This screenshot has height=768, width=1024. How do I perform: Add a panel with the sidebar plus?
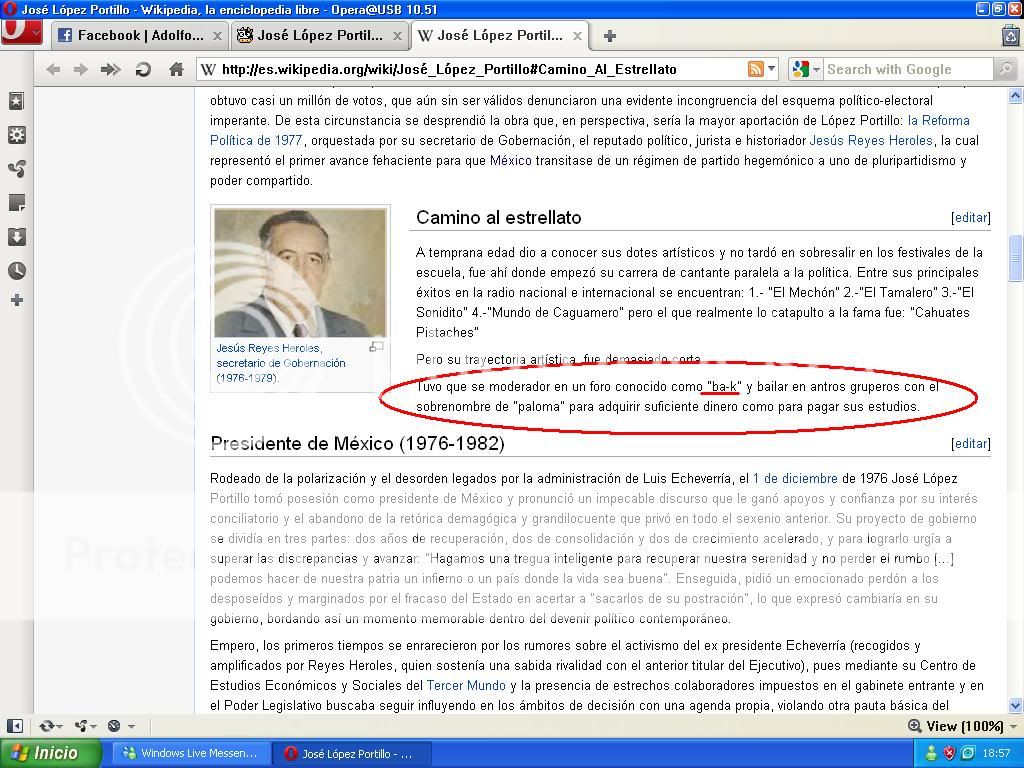pyautogui.click(x=16, y=300)
